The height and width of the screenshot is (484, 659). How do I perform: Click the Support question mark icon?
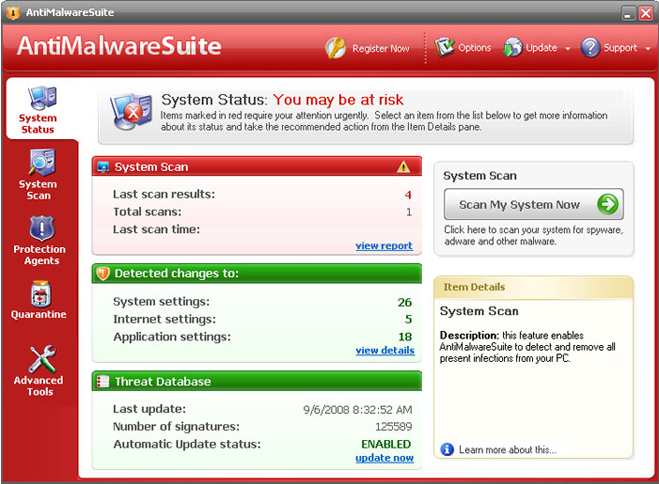click(x=590, y=47)
